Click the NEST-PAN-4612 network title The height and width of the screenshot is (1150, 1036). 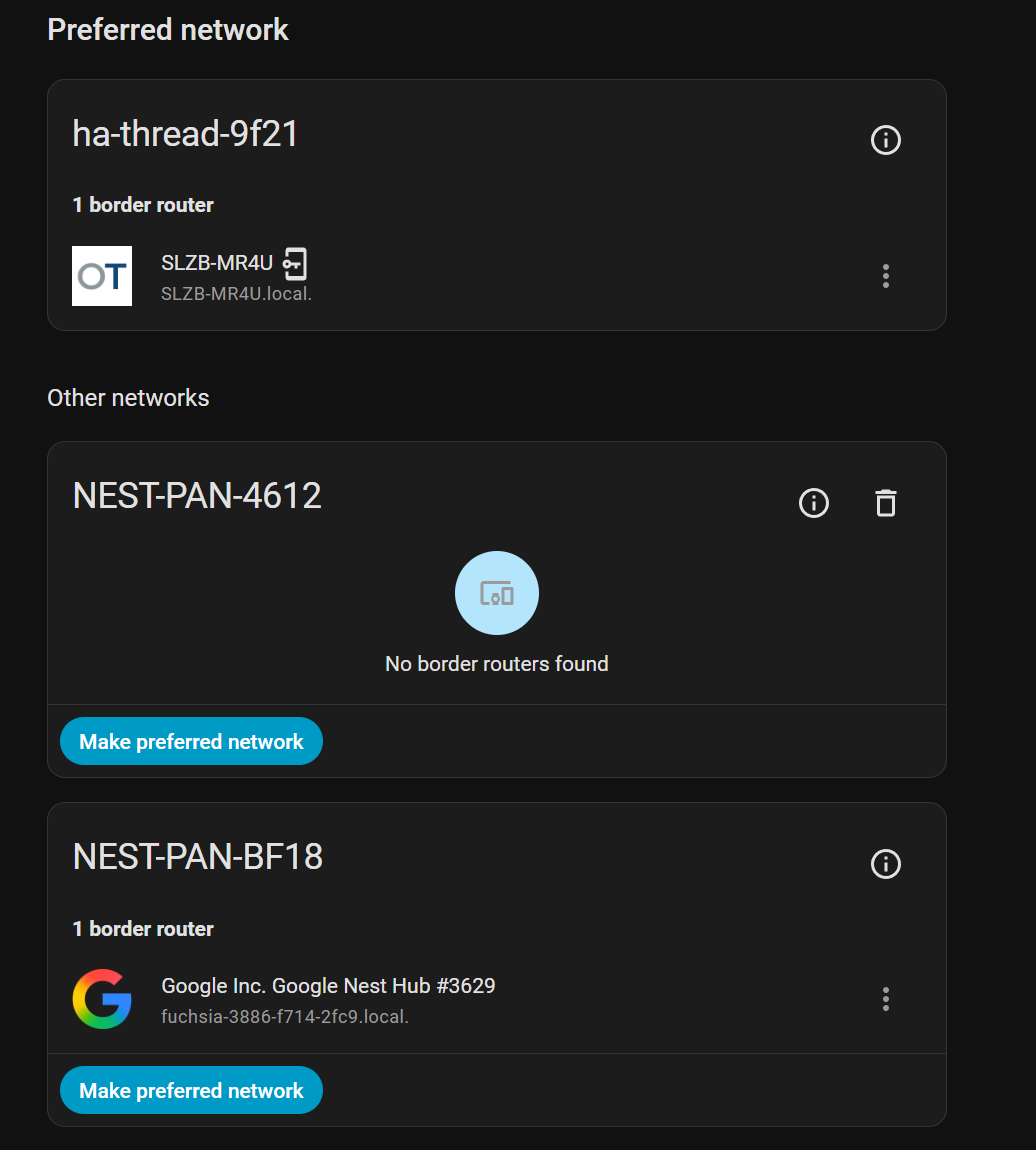[x=196, y=496]
